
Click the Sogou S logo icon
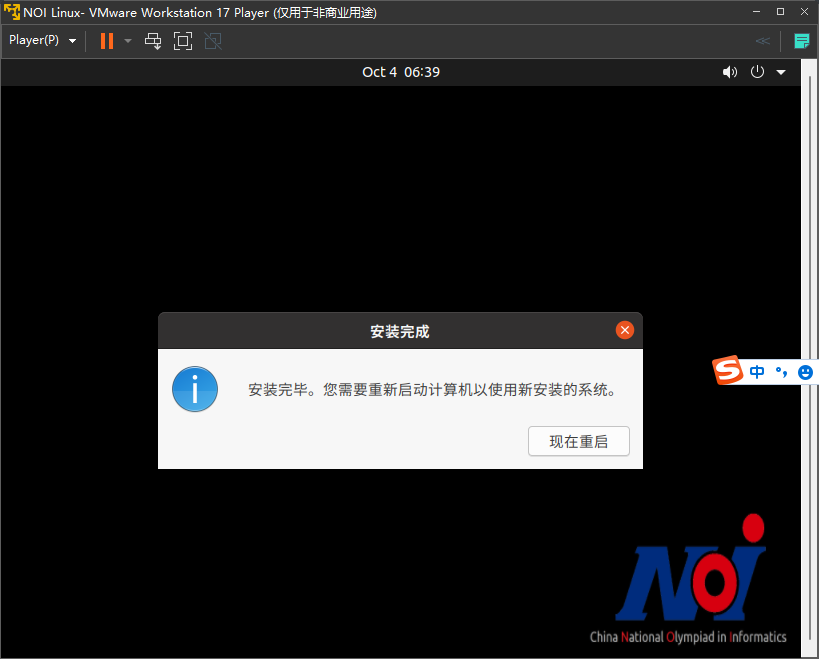tap(728, 371)
